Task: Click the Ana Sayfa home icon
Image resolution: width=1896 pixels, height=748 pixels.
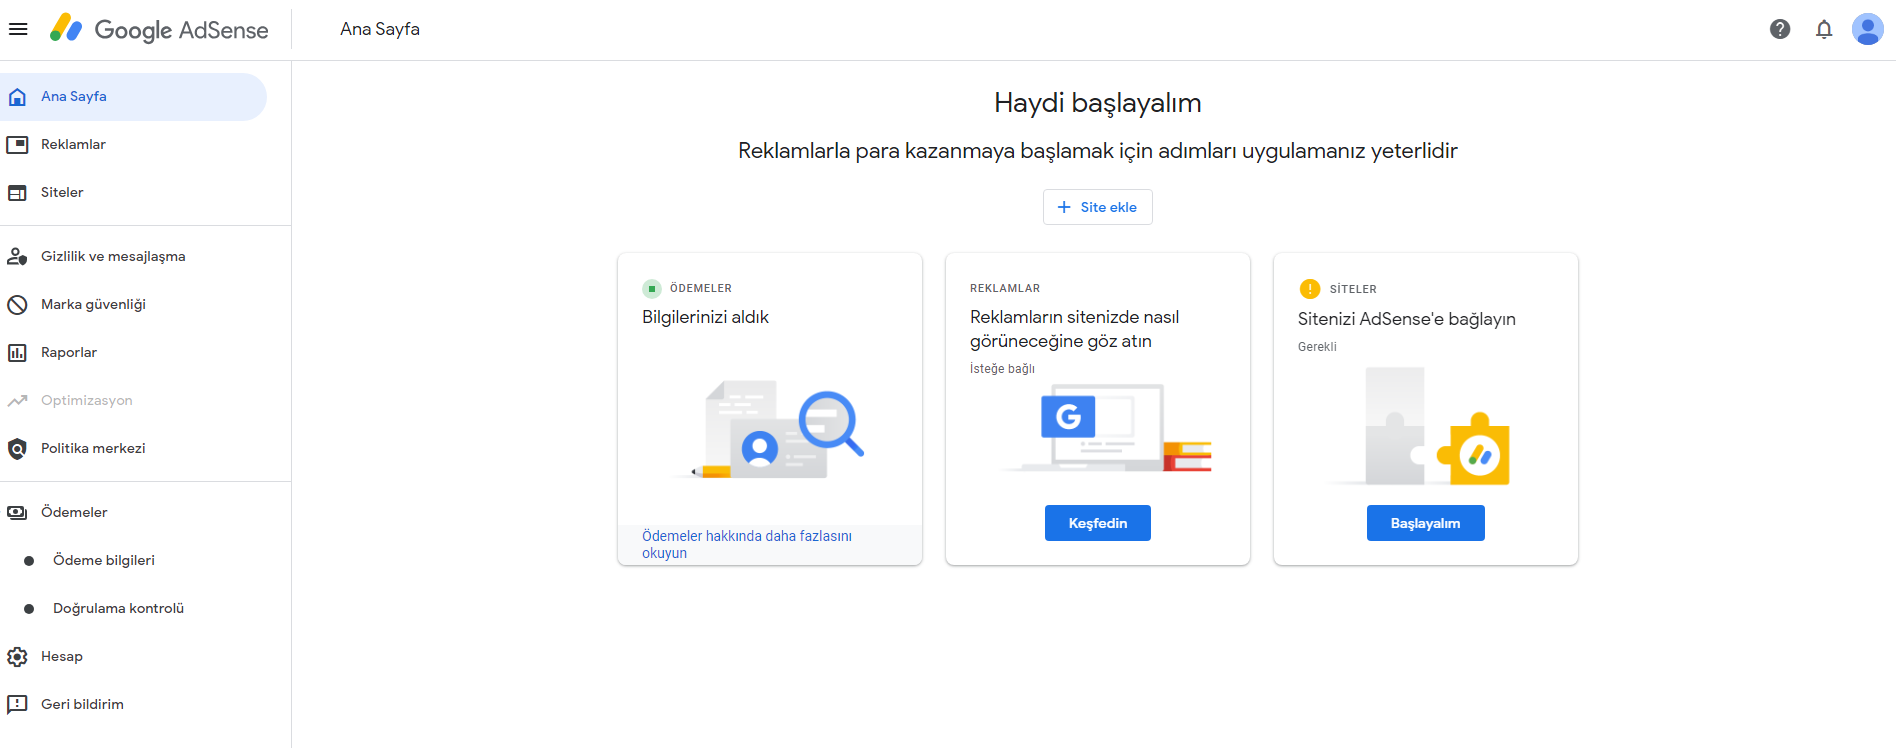Action: click(x=17, y=97)
